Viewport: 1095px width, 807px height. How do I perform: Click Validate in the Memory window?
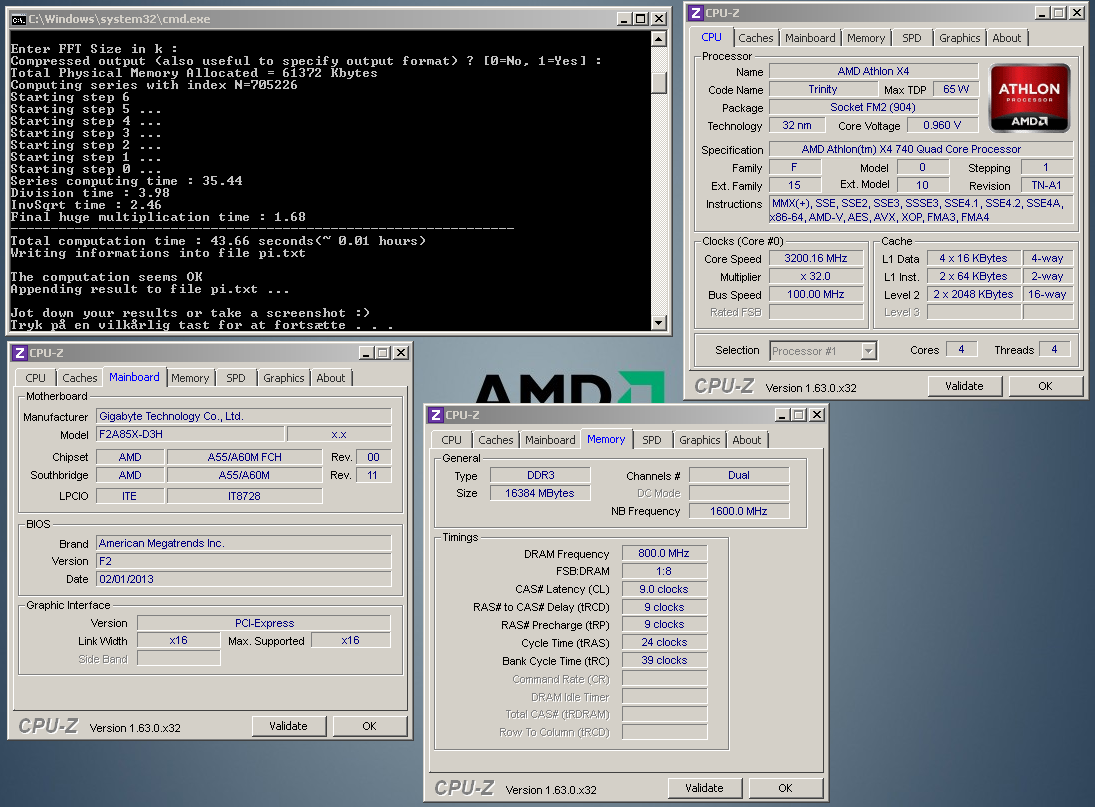[x=704, y=788]
